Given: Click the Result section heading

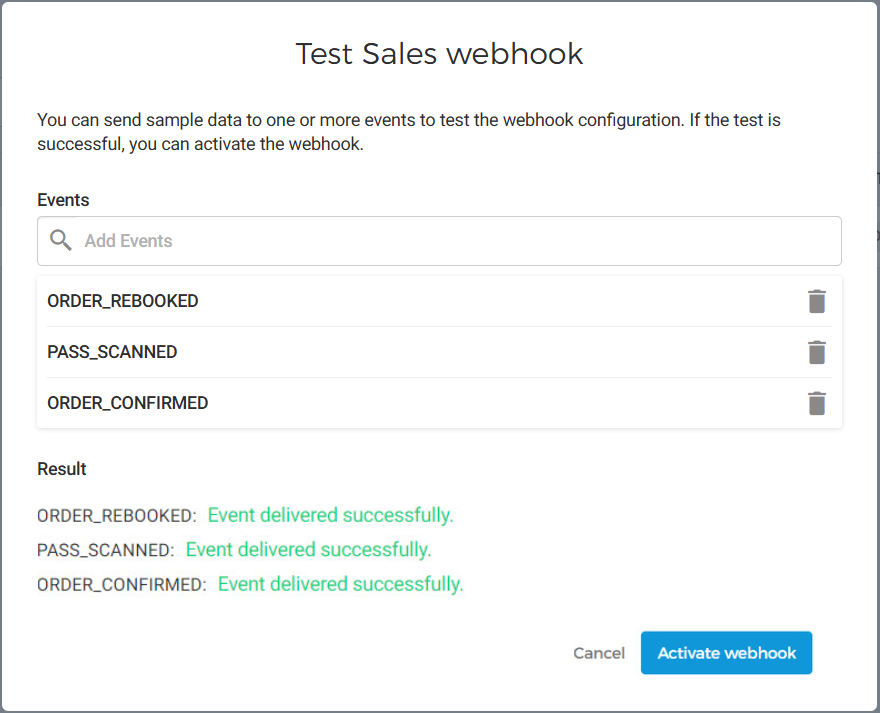Looking at the screenshot, I should 62,469.
